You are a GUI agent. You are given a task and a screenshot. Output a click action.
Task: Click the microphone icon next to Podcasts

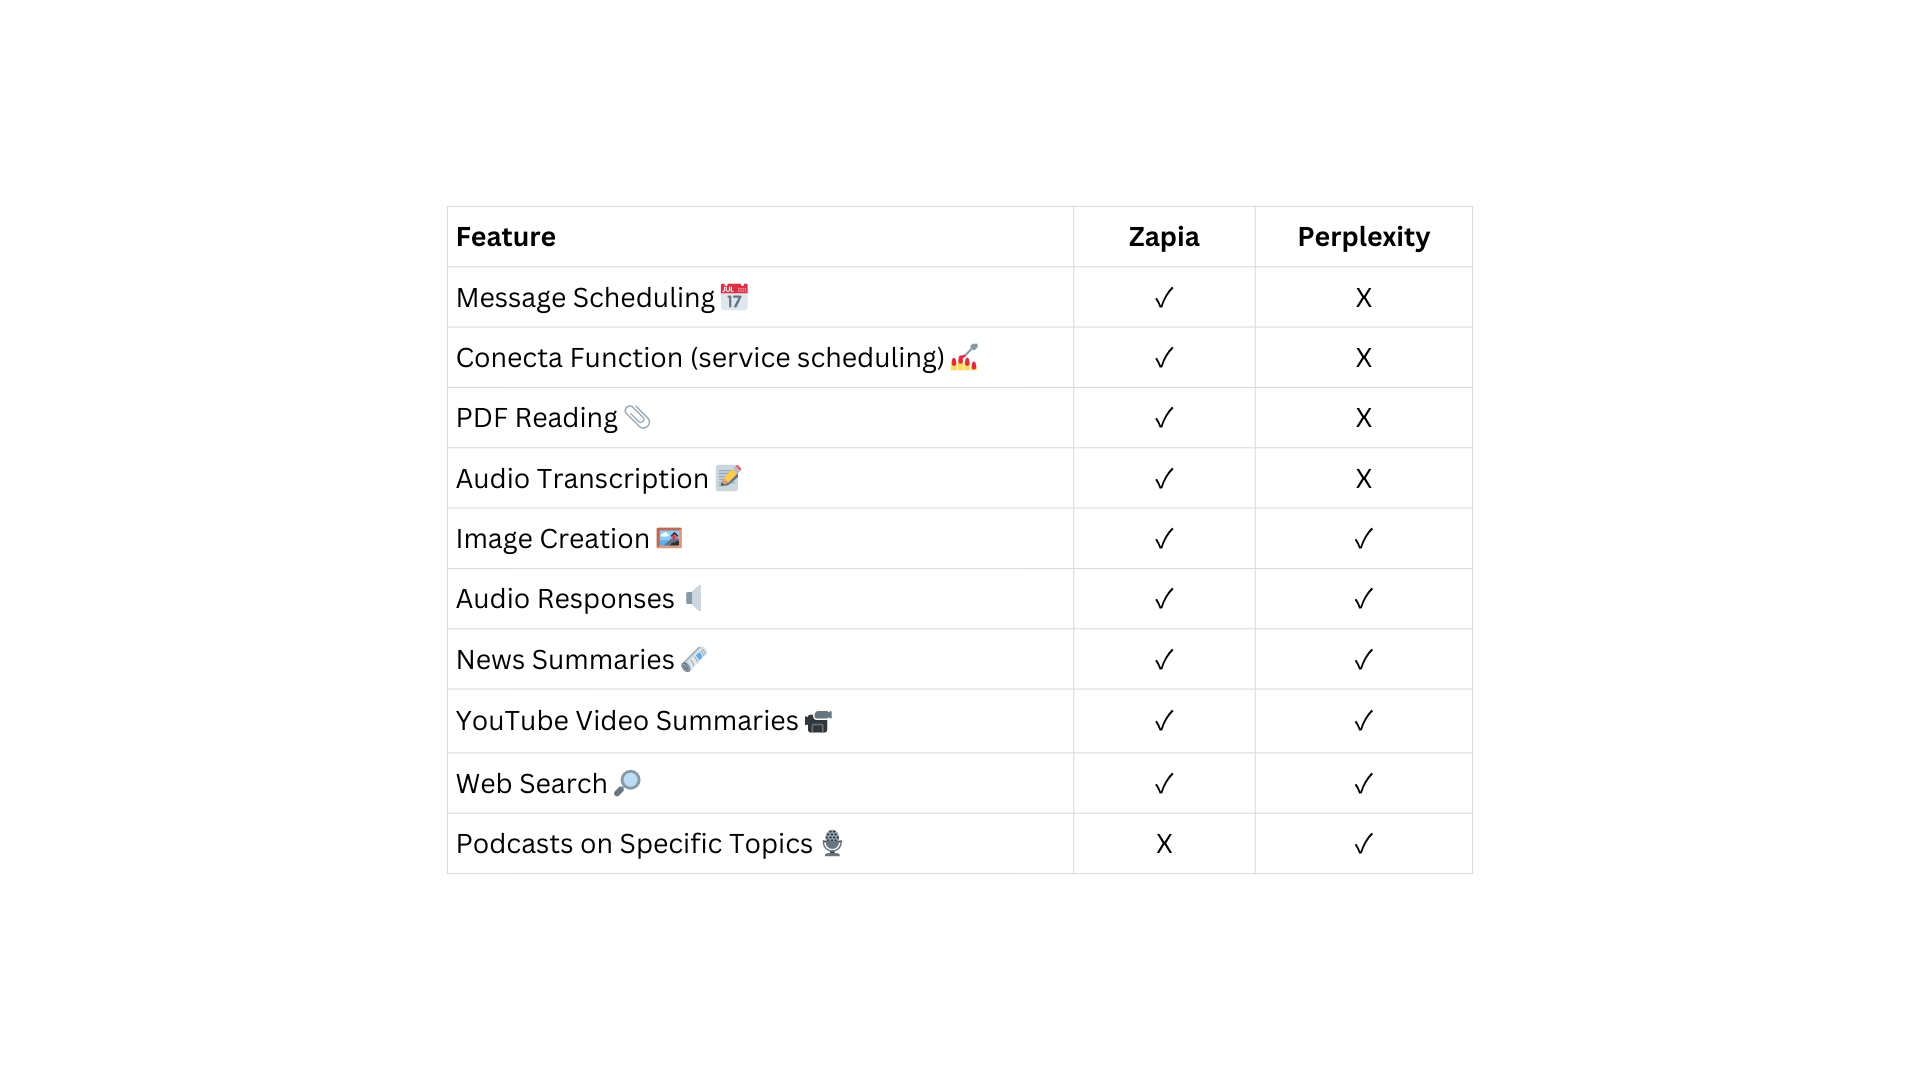point(832,843)
